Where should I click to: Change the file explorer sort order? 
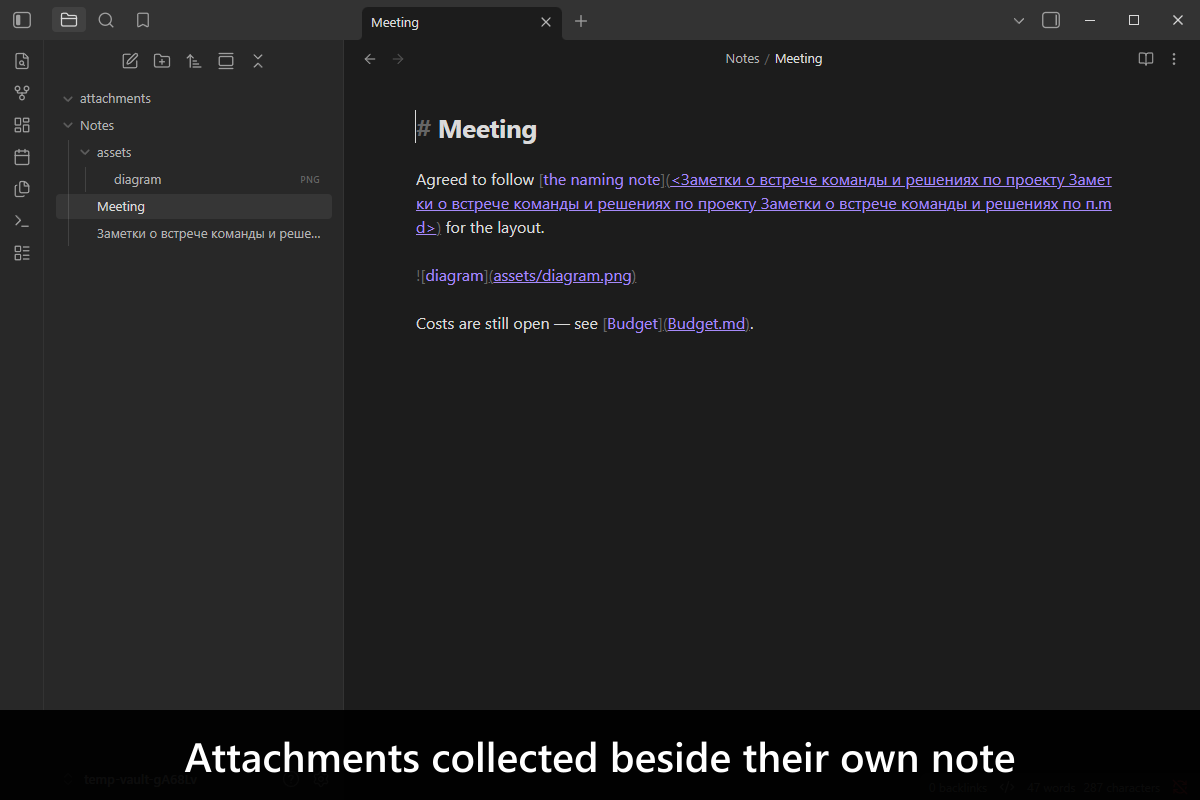(x=194, y=61)
